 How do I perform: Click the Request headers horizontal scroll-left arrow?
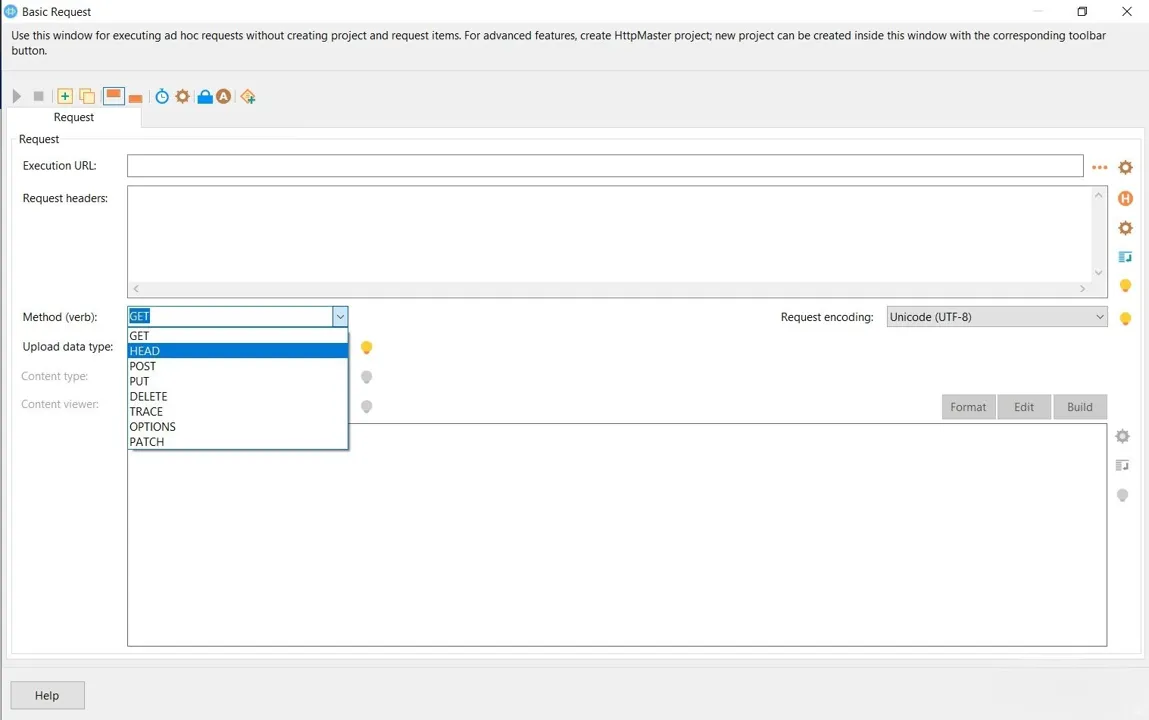pyautogui.click(x=136, y=289)
